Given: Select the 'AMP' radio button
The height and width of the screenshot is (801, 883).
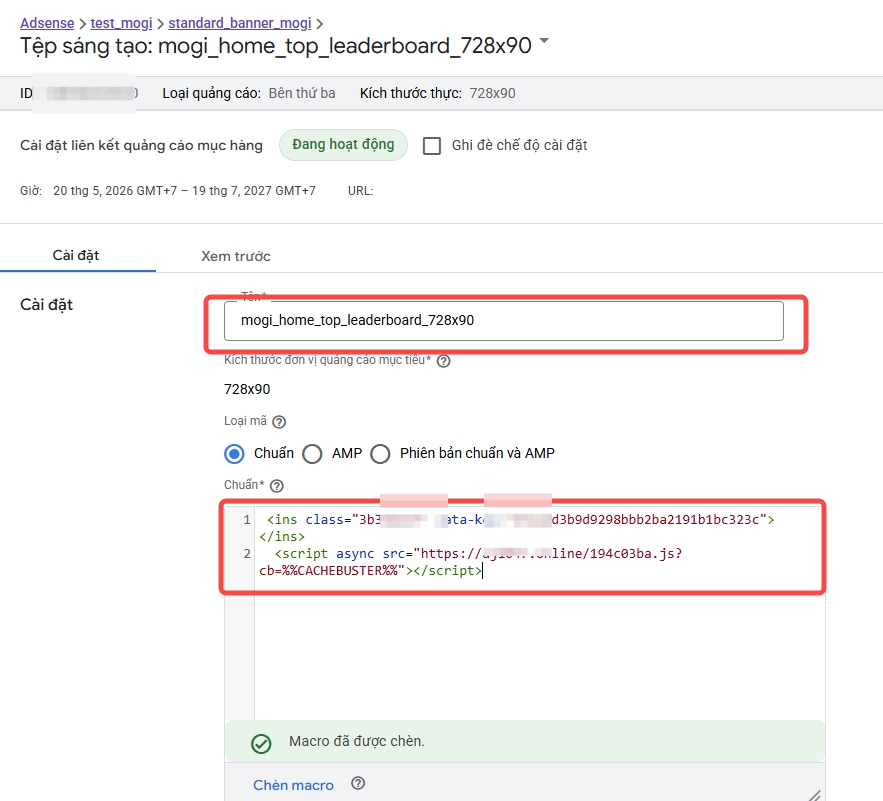Looking at the screenshot, I should point(312,453).
